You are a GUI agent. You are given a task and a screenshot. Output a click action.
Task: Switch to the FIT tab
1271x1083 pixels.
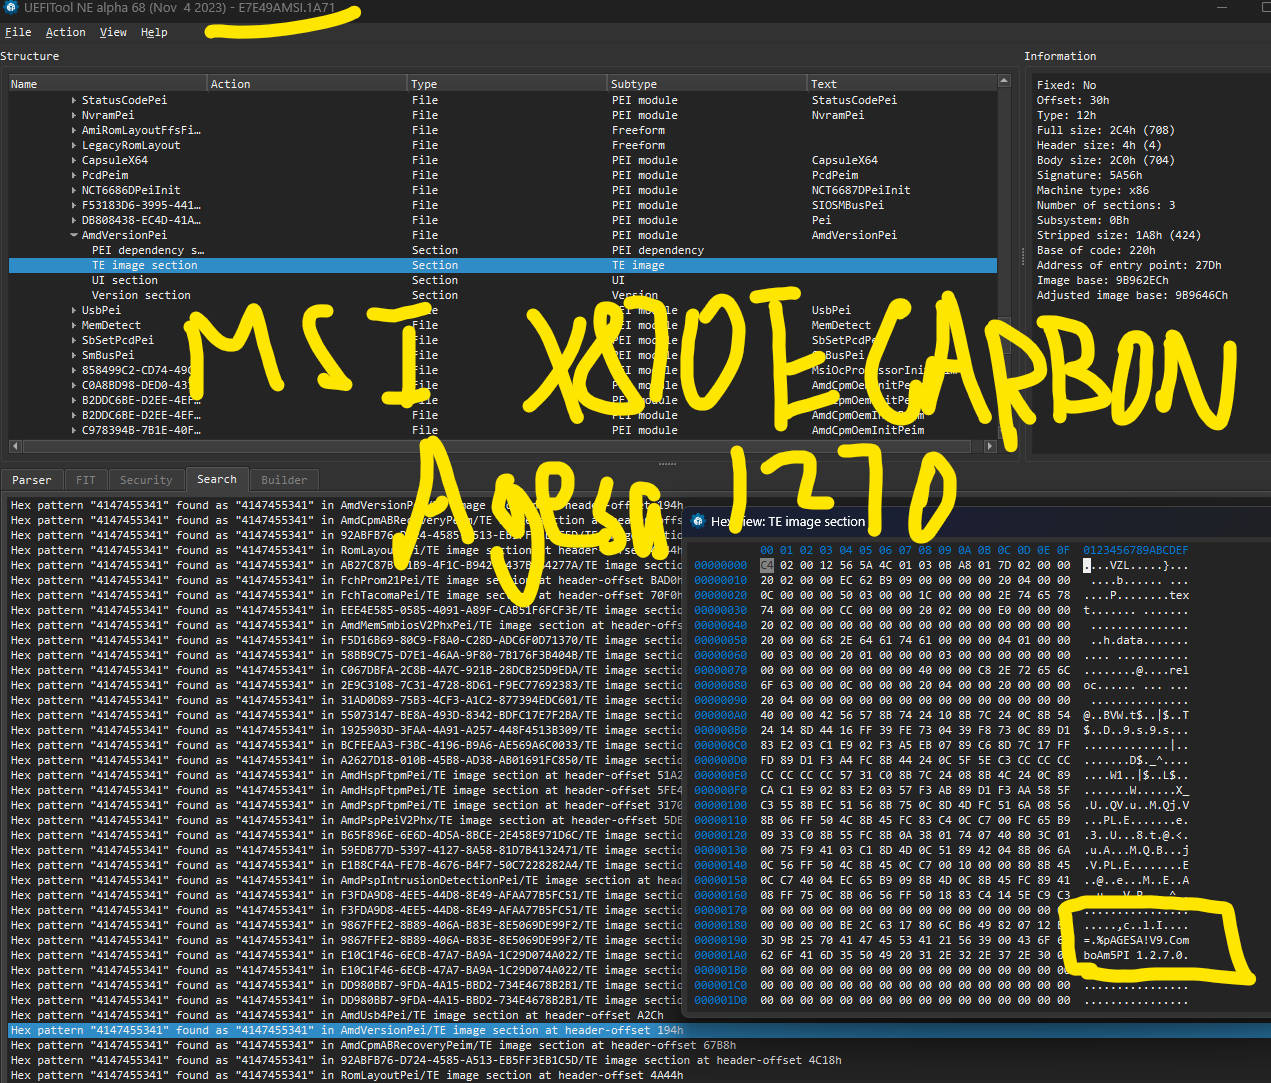click(86, 480)
